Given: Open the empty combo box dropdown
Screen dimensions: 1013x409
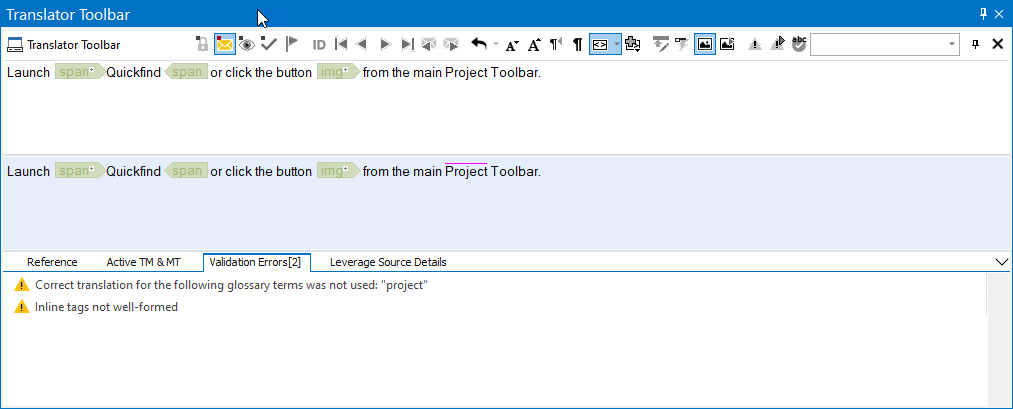Looking at the screenshot, I should 952,44.
